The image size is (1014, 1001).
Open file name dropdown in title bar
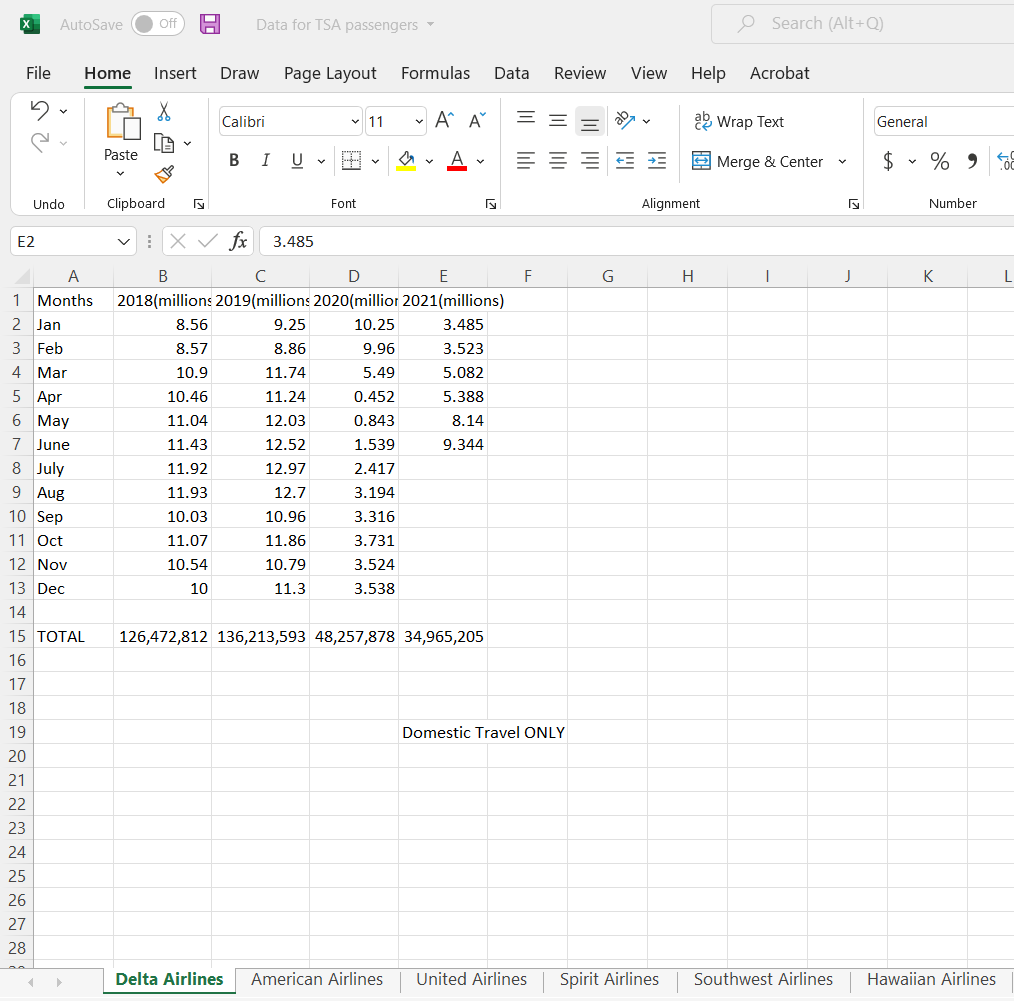pos(431,25)
